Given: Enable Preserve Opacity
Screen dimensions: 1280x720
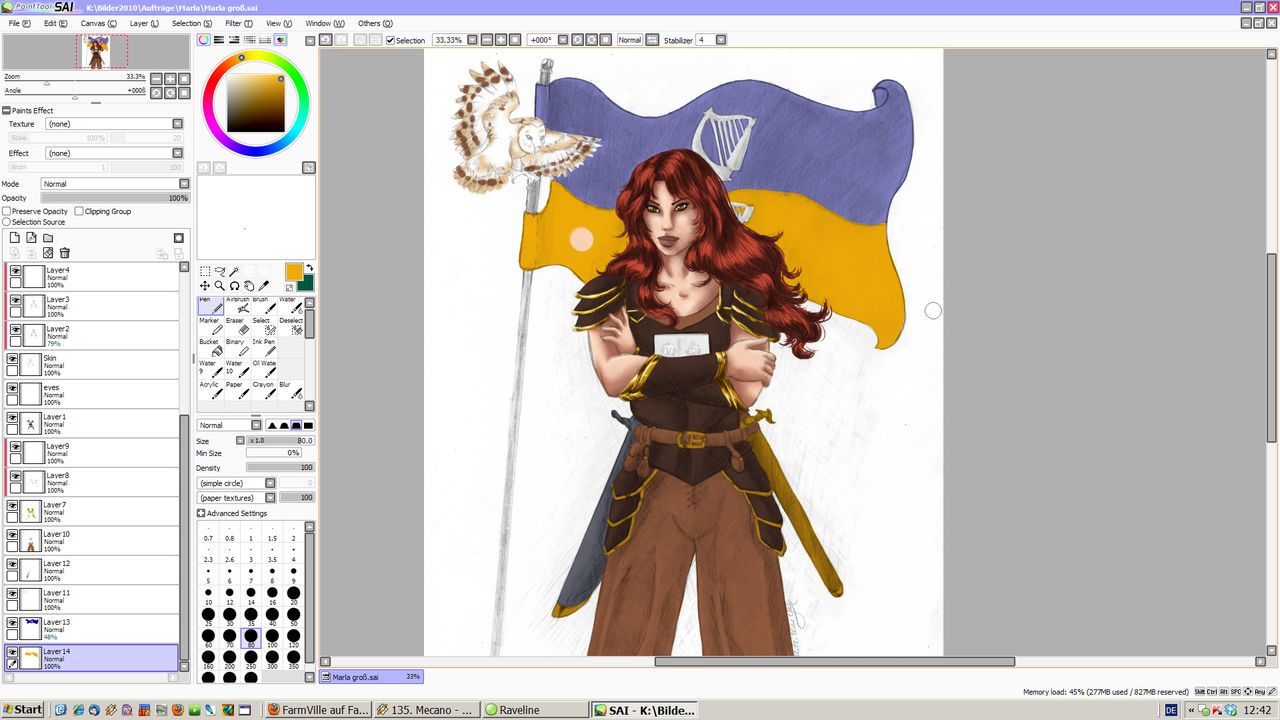Looking at the screenshot, I should click(x=7, y=212).
